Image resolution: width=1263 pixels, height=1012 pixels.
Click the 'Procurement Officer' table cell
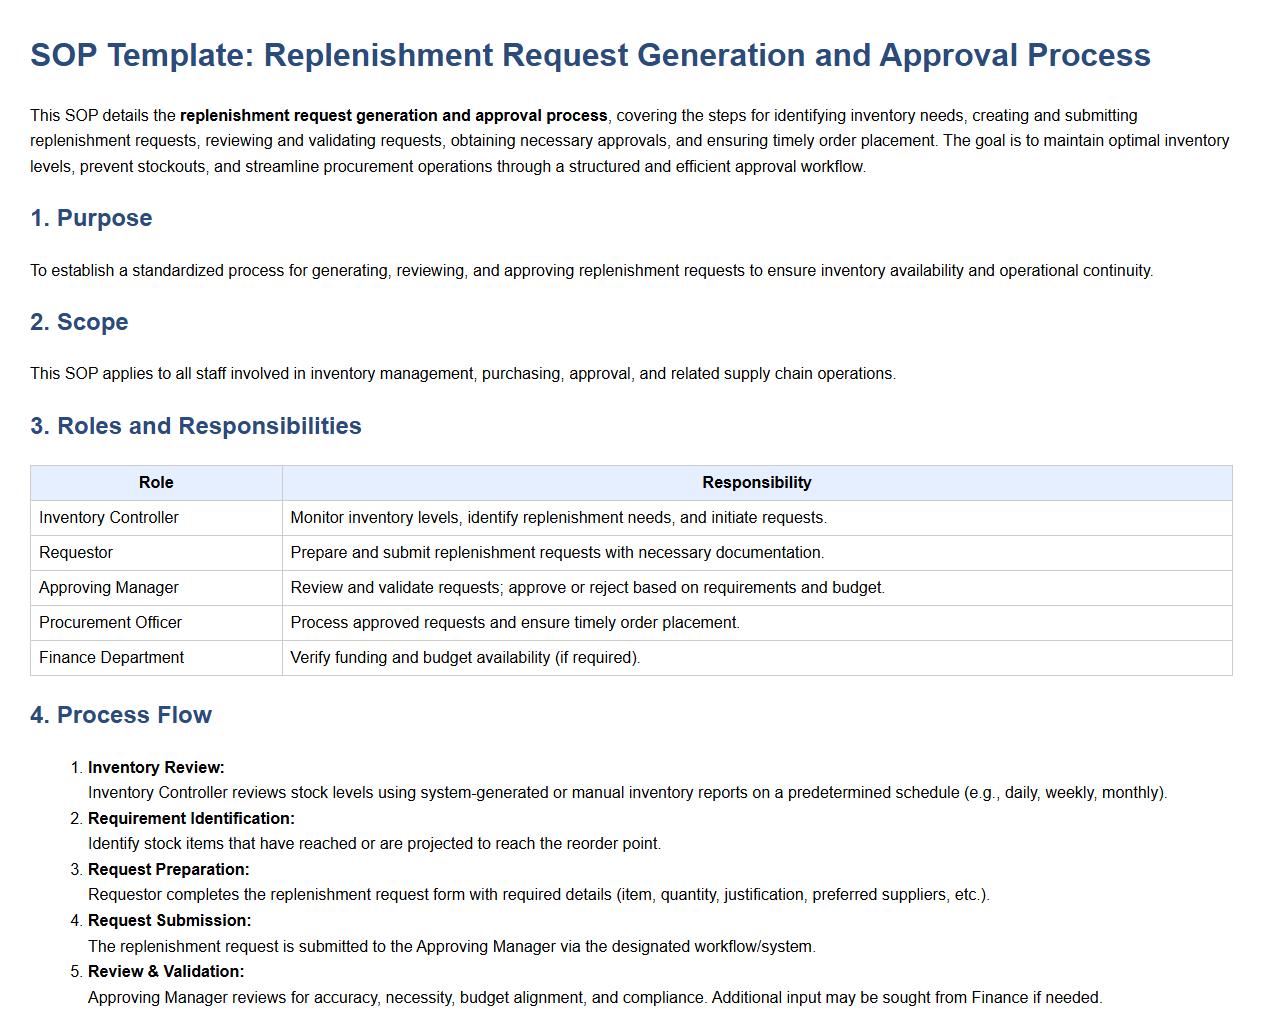coord(110,623)
